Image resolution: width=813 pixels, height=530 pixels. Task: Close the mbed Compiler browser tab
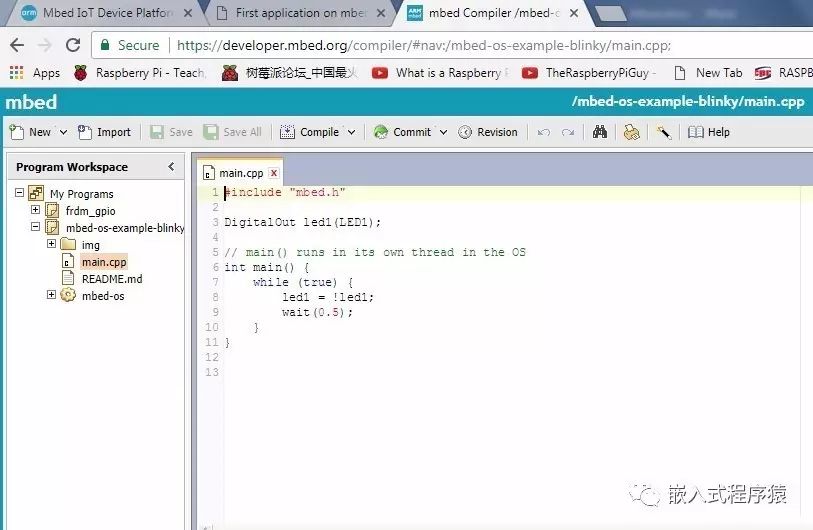pos(574,13)
